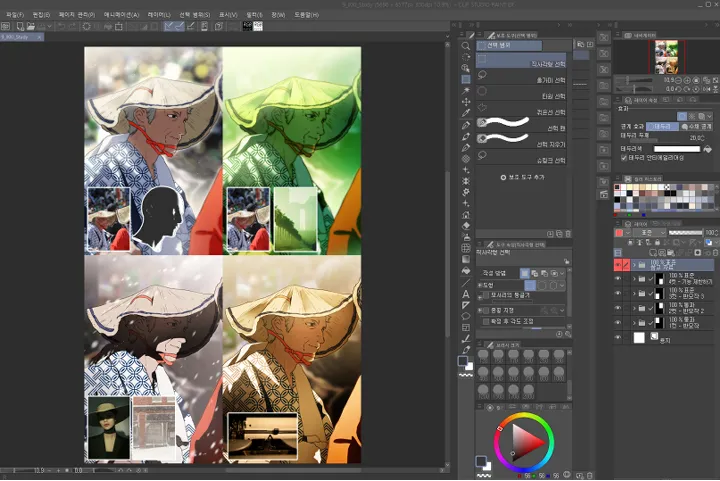Create new layer folder icon
This screenshot has width=720, height=481.
(x=671, y=253)
